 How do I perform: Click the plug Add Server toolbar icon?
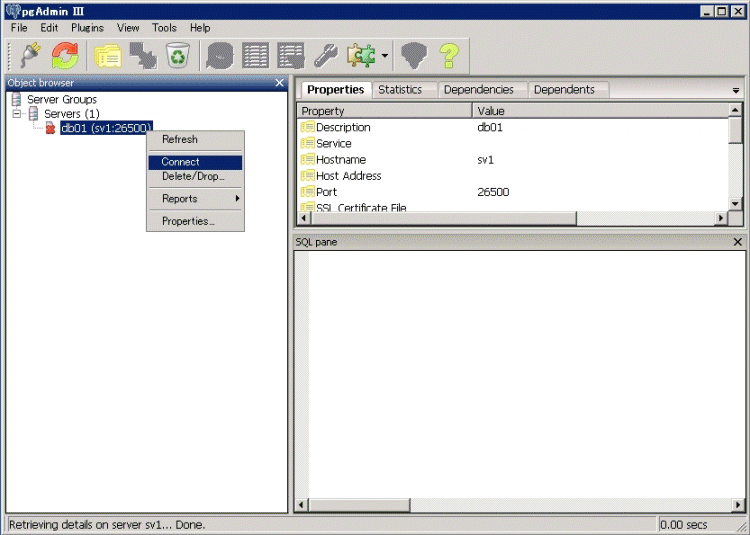point(30,55)
